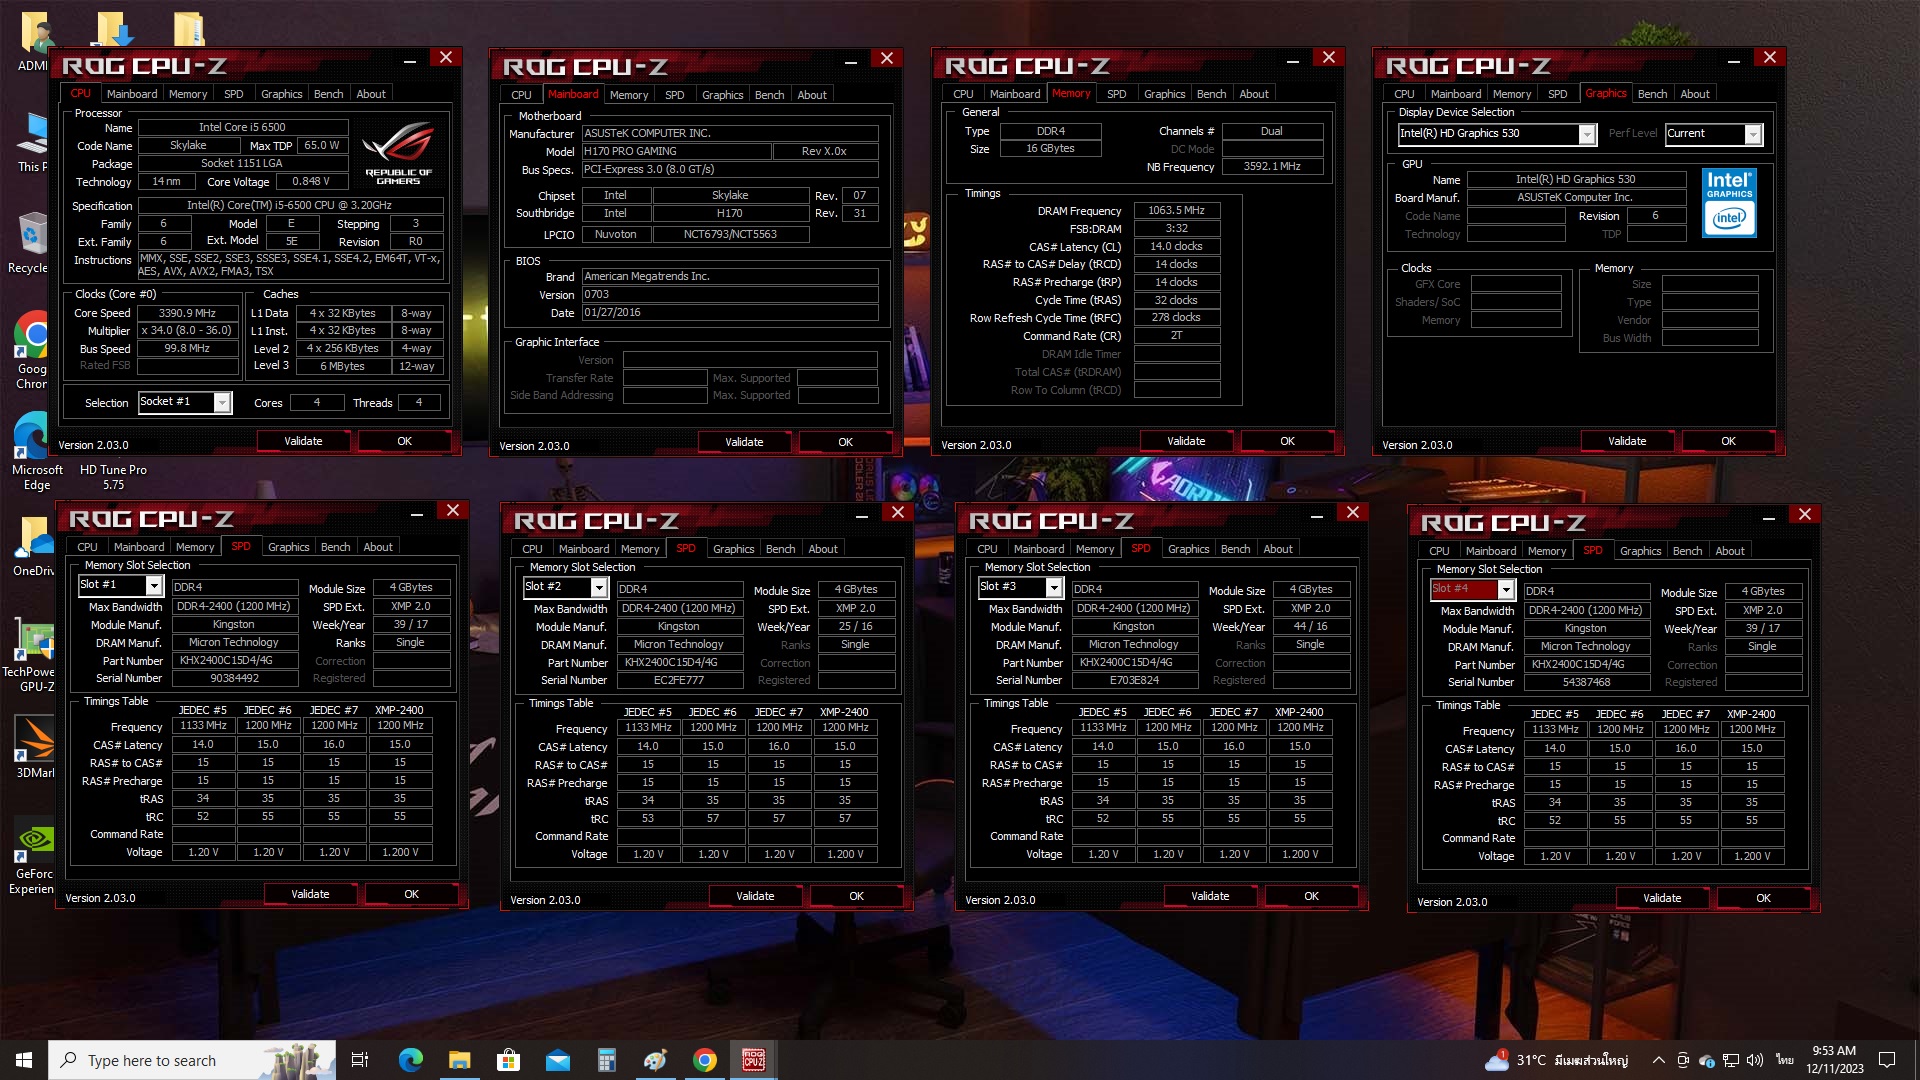Open the notification center icon
Image resolution: width=1920 pixels, height=1080 pixels.
(1887, 1060)
